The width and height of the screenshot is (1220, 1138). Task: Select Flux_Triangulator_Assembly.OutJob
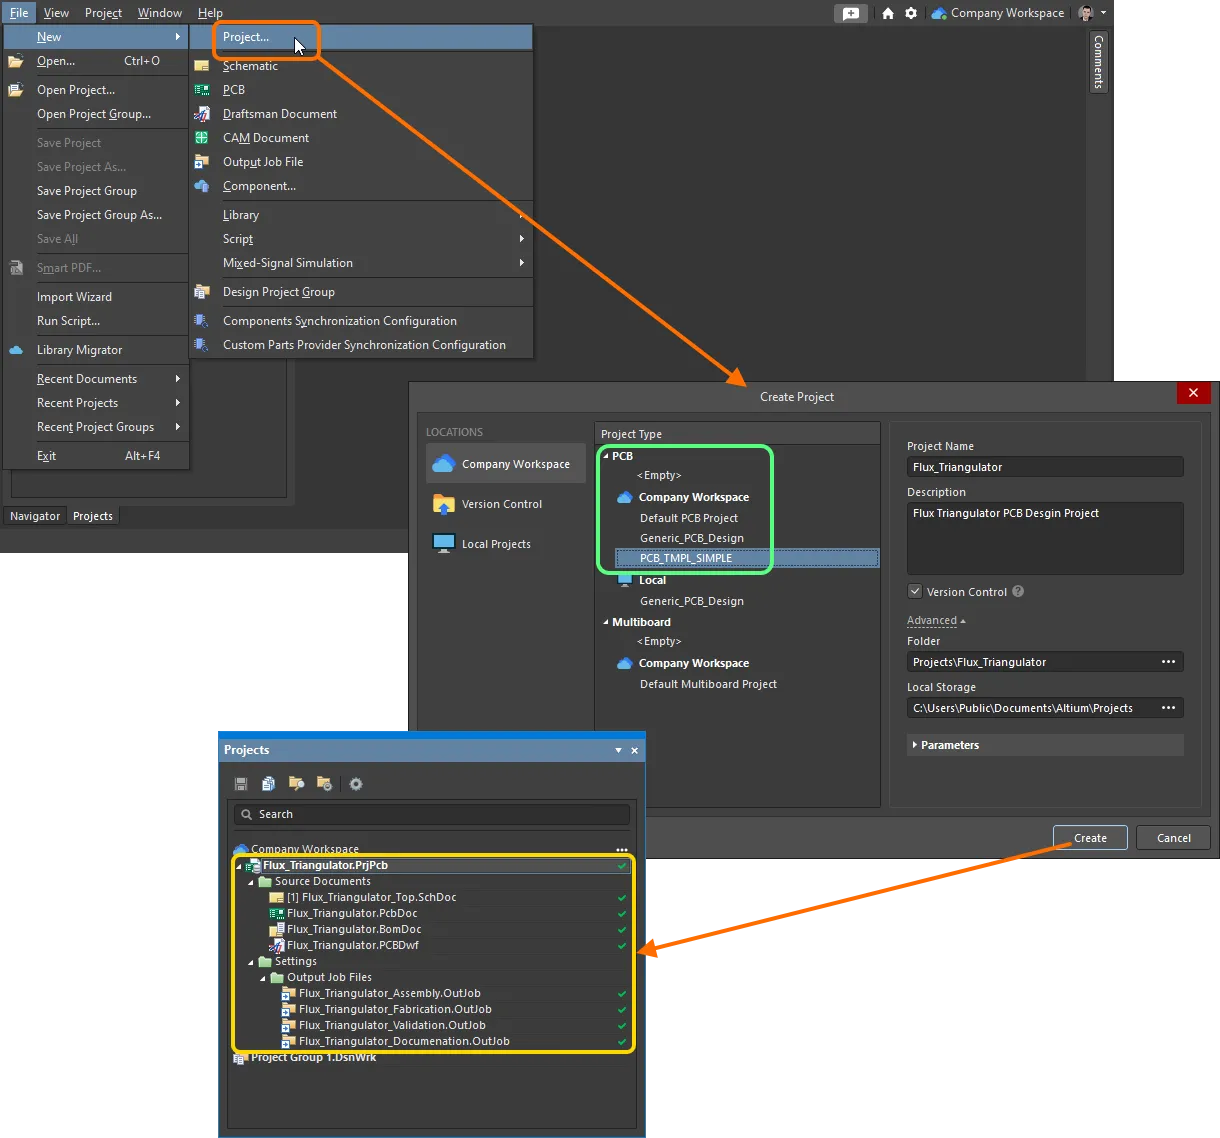[x=389, y=993]
